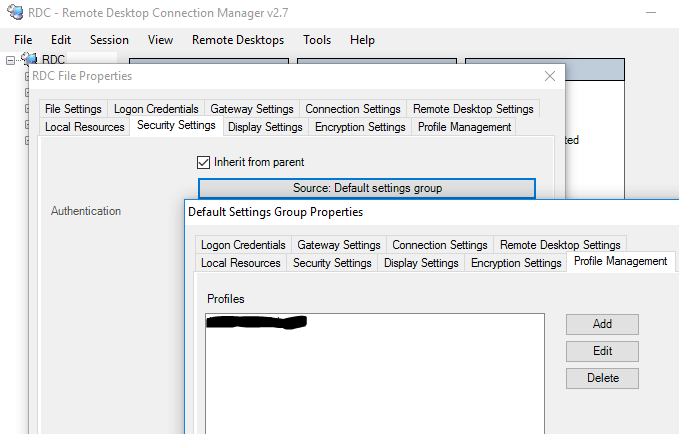This screenshot has width=679, height=434.
Task: Uncheck the Inherit from parent checkbox
Action: (204, 162)
